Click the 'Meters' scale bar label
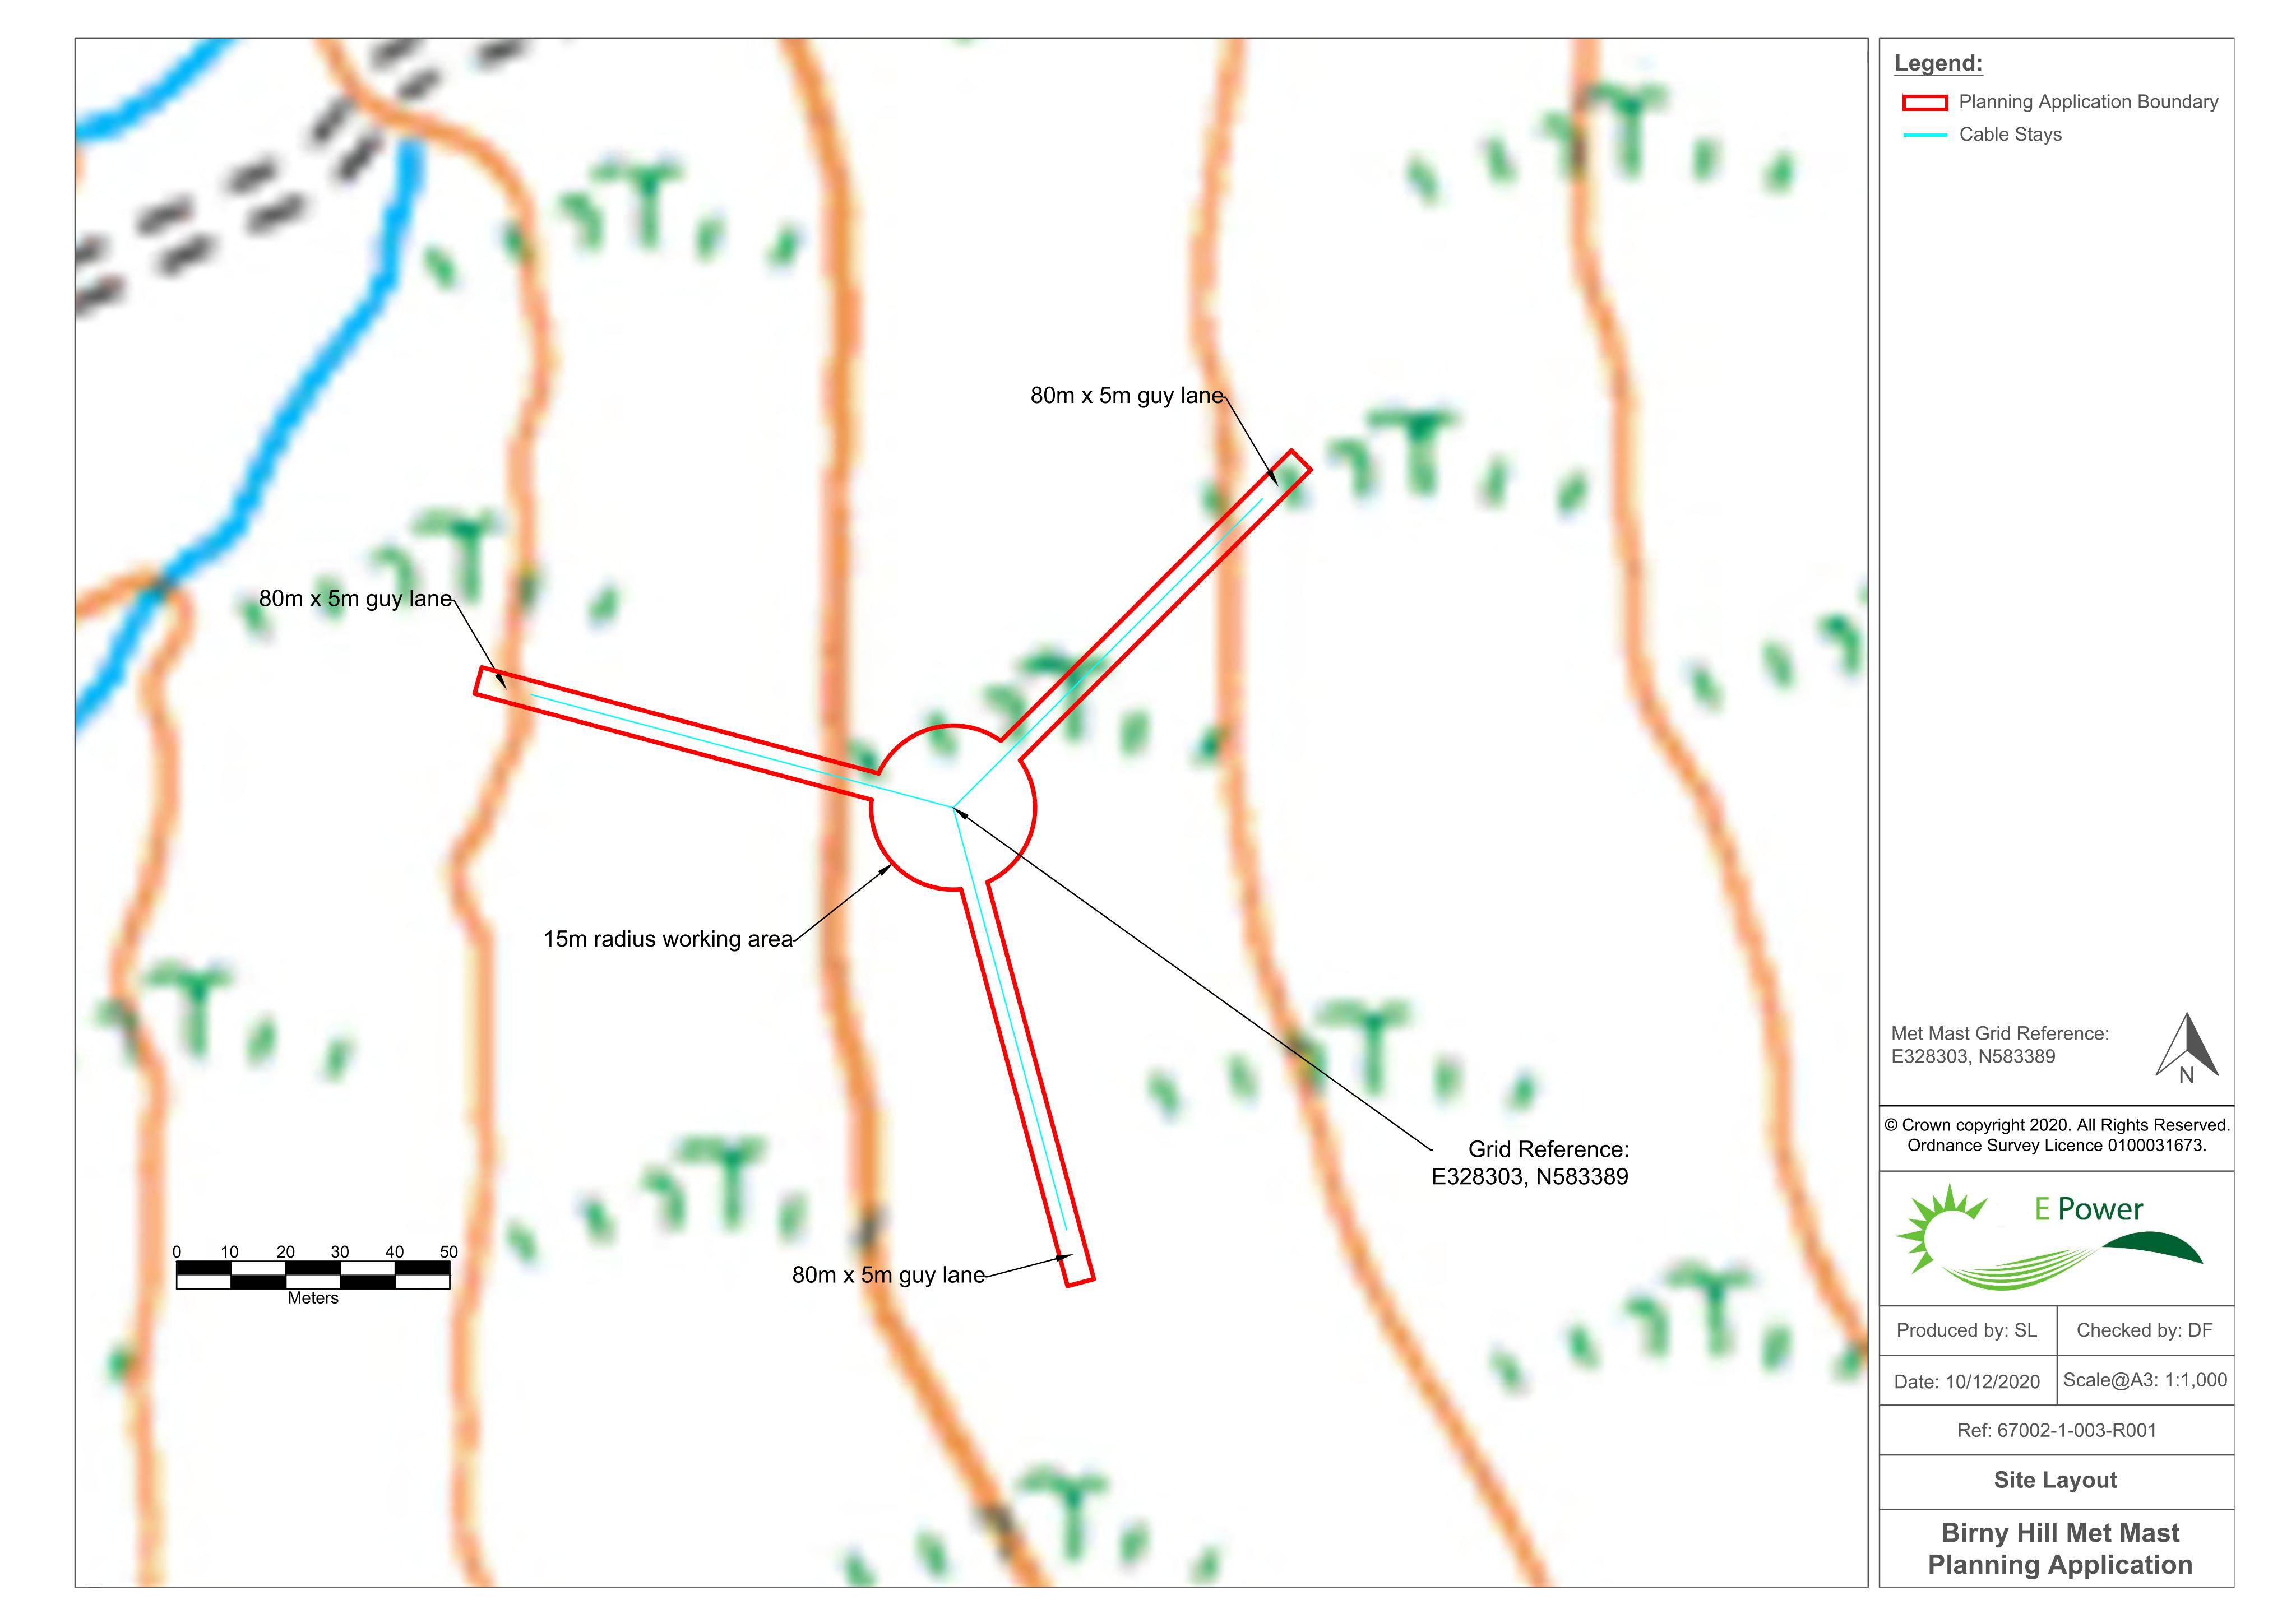 pos(313,1299)
